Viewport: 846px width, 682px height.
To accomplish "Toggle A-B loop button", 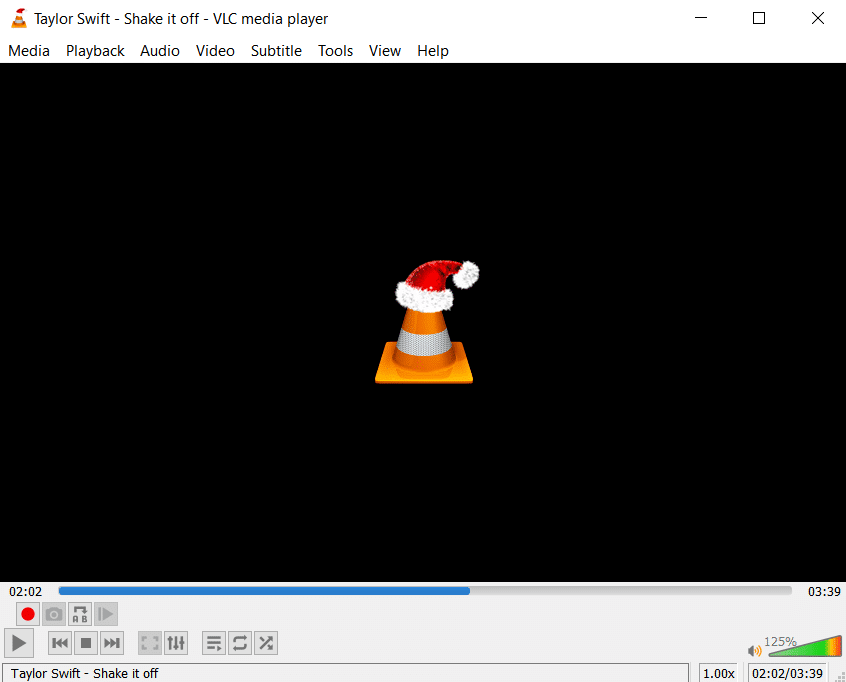I will pos(80,614).
